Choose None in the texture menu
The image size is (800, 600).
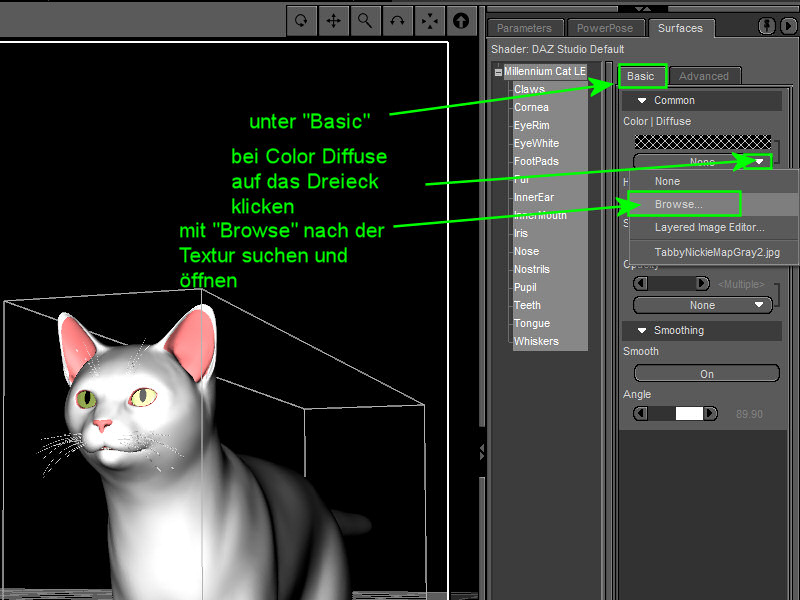click(x=713, y=181)
